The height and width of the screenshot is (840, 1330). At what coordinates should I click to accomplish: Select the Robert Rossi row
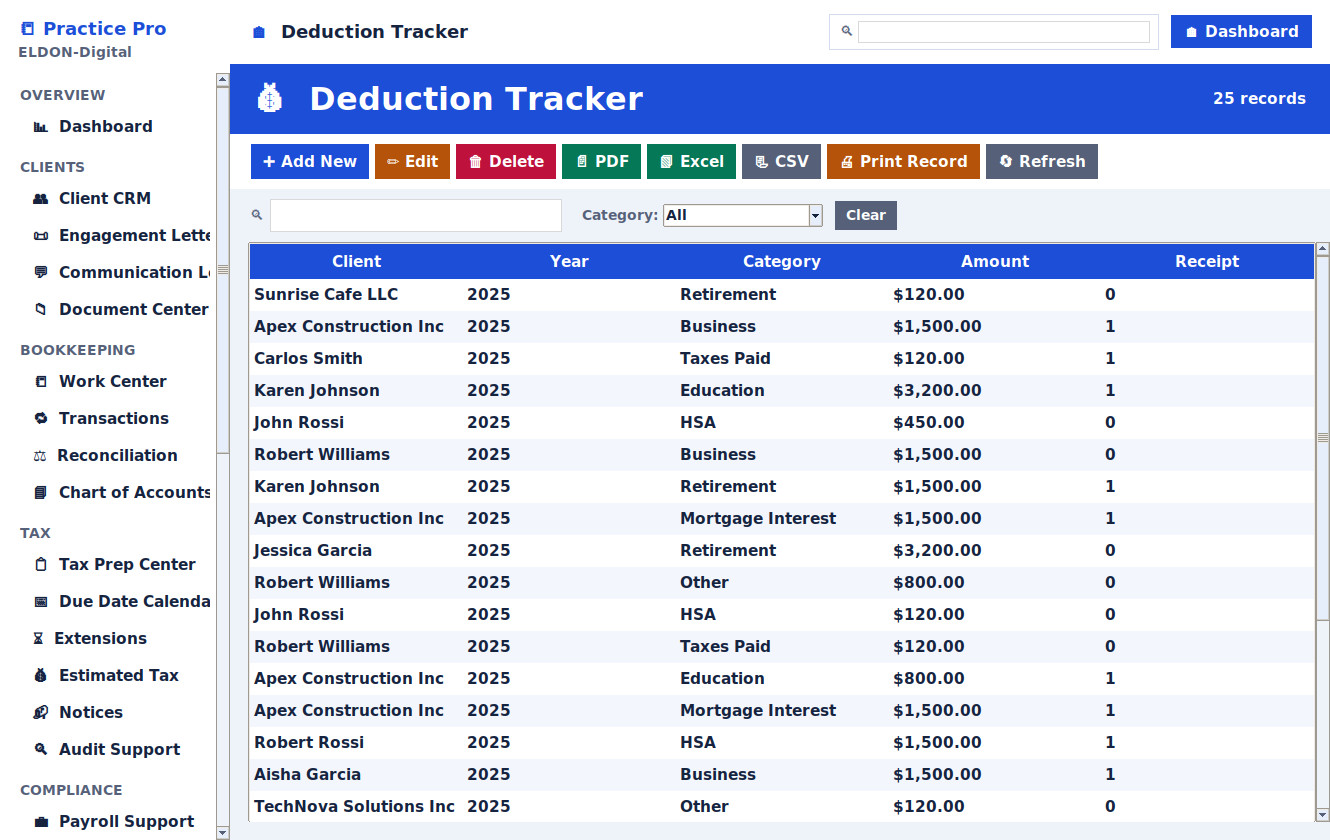click(x=782, y=743)
